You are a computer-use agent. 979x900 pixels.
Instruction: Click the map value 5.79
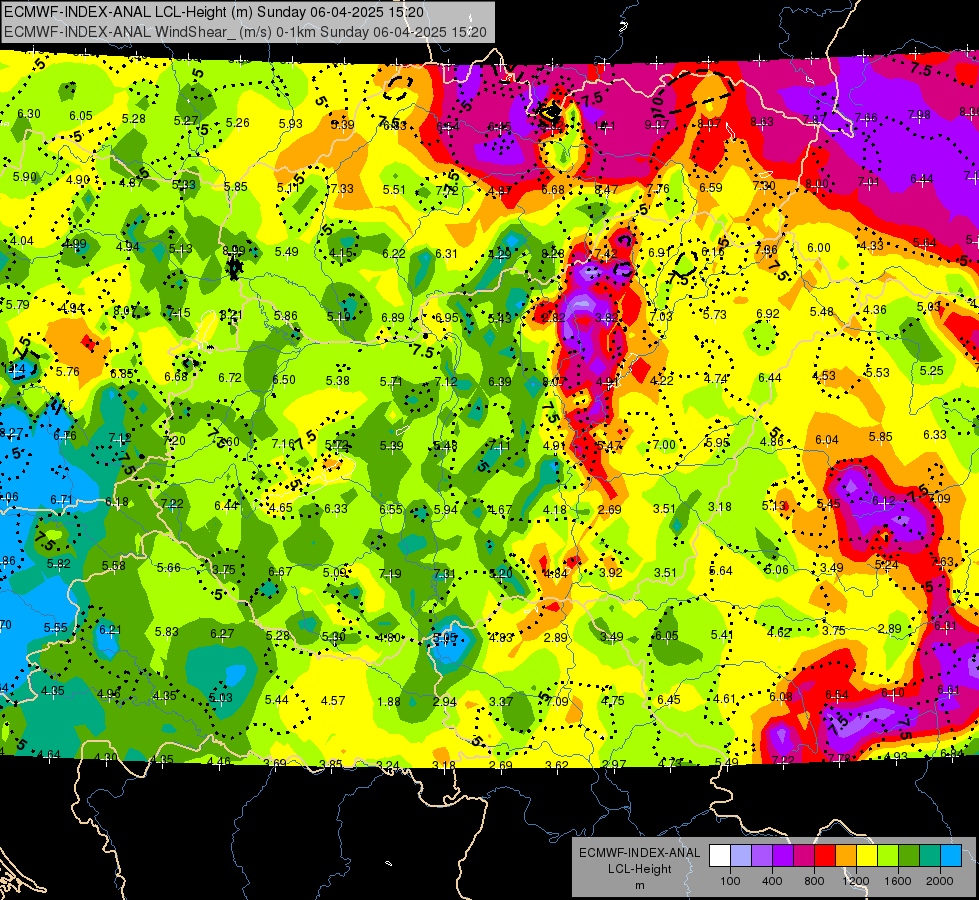point(17,305)
